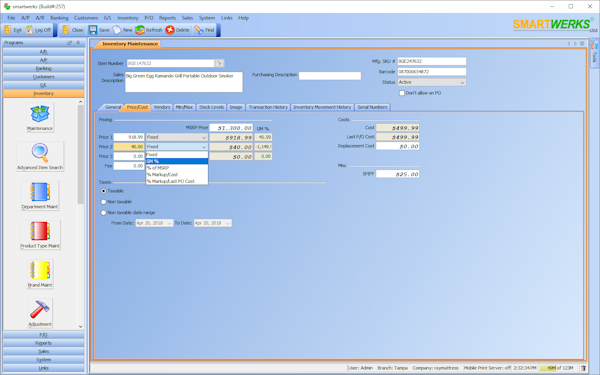Choose % of MSRP in dropdown list
Screen dimensions: 600x375
pyautogui.click(x=177, y=168)
